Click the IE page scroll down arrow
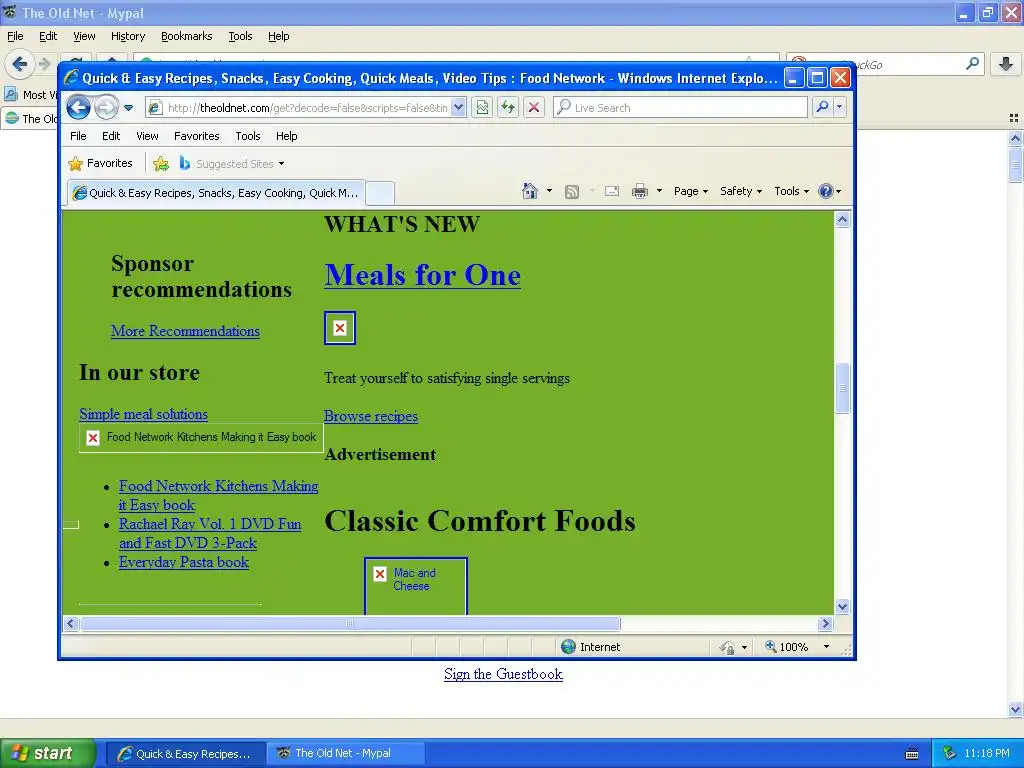The image size is (1024, 768). click(x=842, y=607)
